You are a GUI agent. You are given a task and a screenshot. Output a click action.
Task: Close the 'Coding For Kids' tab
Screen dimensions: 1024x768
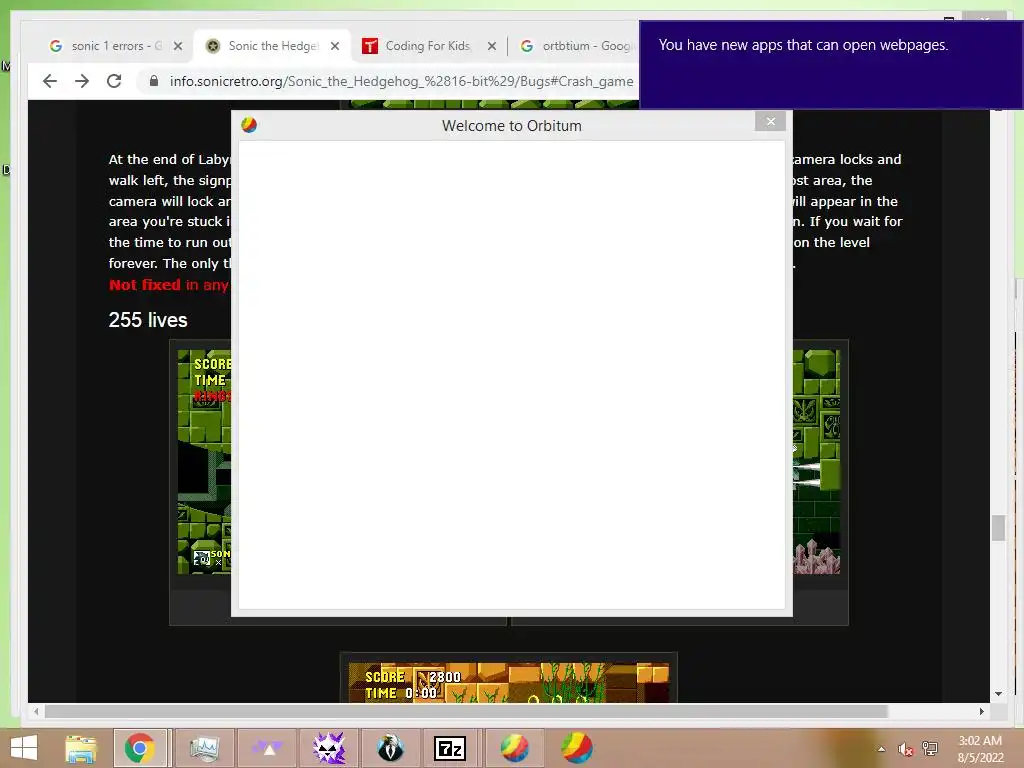pos(492,46)
